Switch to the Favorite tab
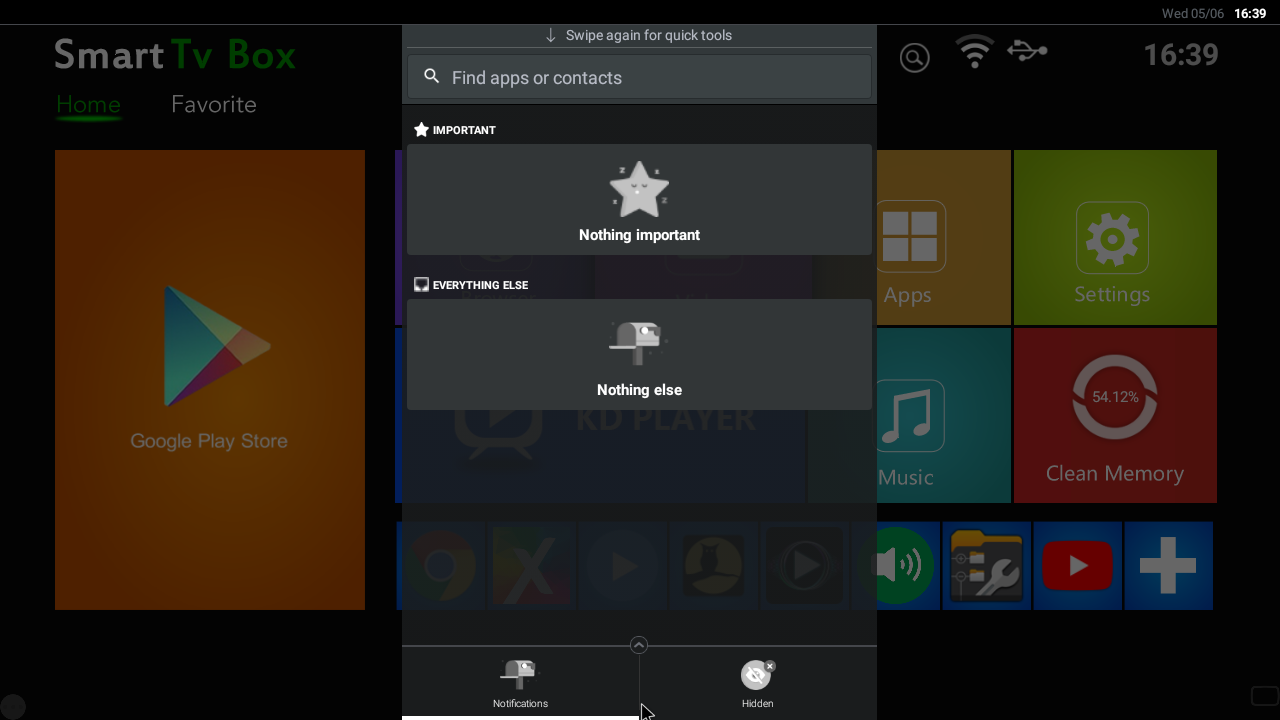This screenshot has height=720, width=1280. click(x=214, y=104)
